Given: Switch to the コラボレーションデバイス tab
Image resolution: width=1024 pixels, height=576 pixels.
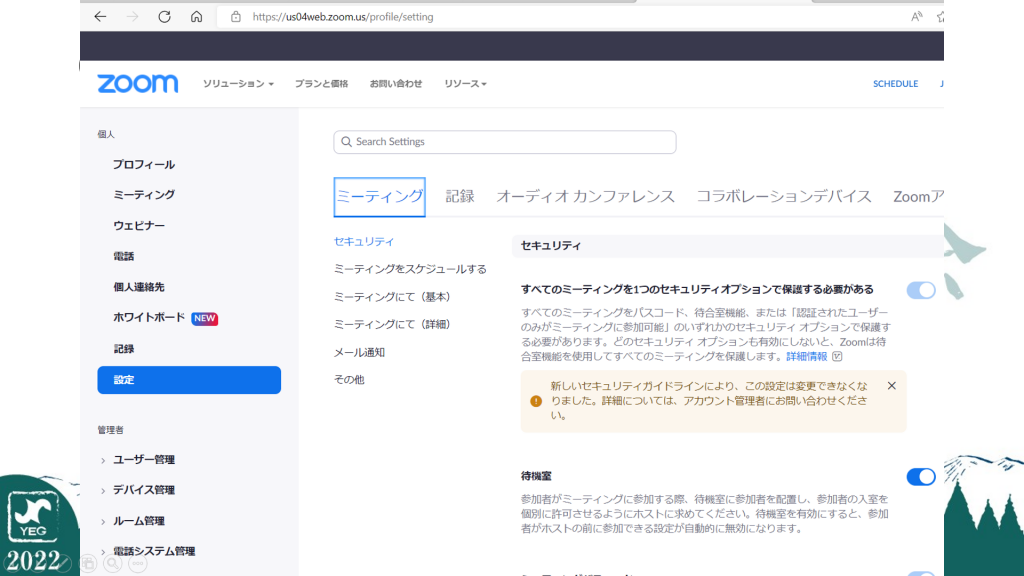Looking at the screenshot, I should (x=784, y=197).
